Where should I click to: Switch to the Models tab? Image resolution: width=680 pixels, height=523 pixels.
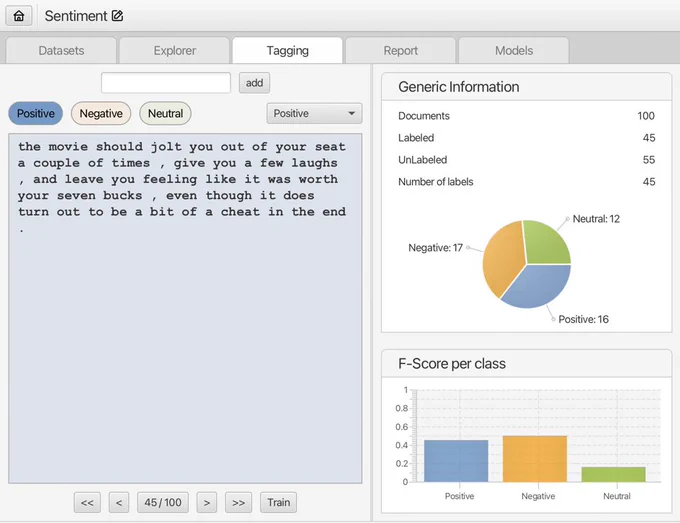[514, 51]
